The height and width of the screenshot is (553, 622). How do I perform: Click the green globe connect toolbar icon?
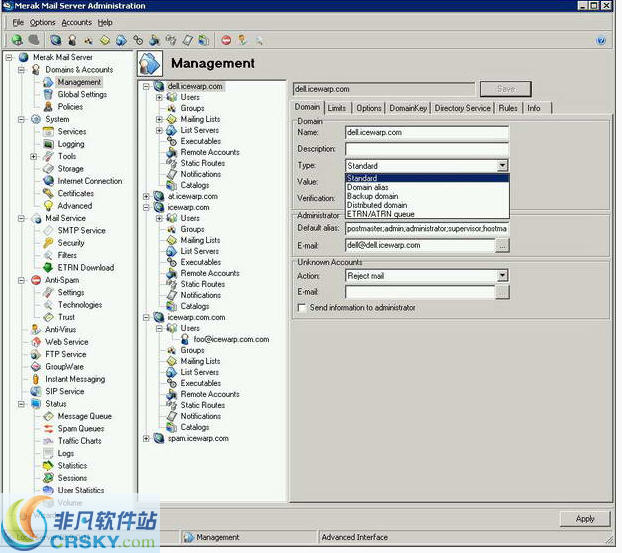pyautogui.click(x=17, y=40)
